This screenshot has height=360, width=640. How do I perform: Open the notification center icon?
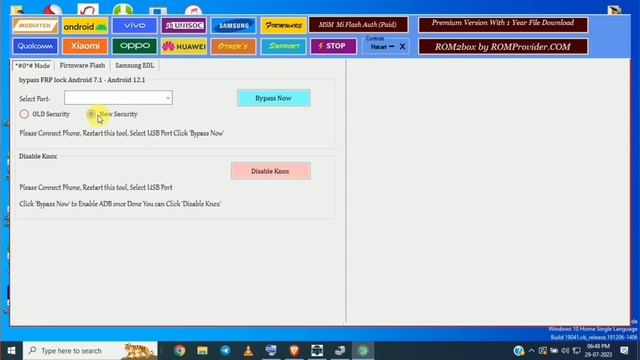pos(624,351)
